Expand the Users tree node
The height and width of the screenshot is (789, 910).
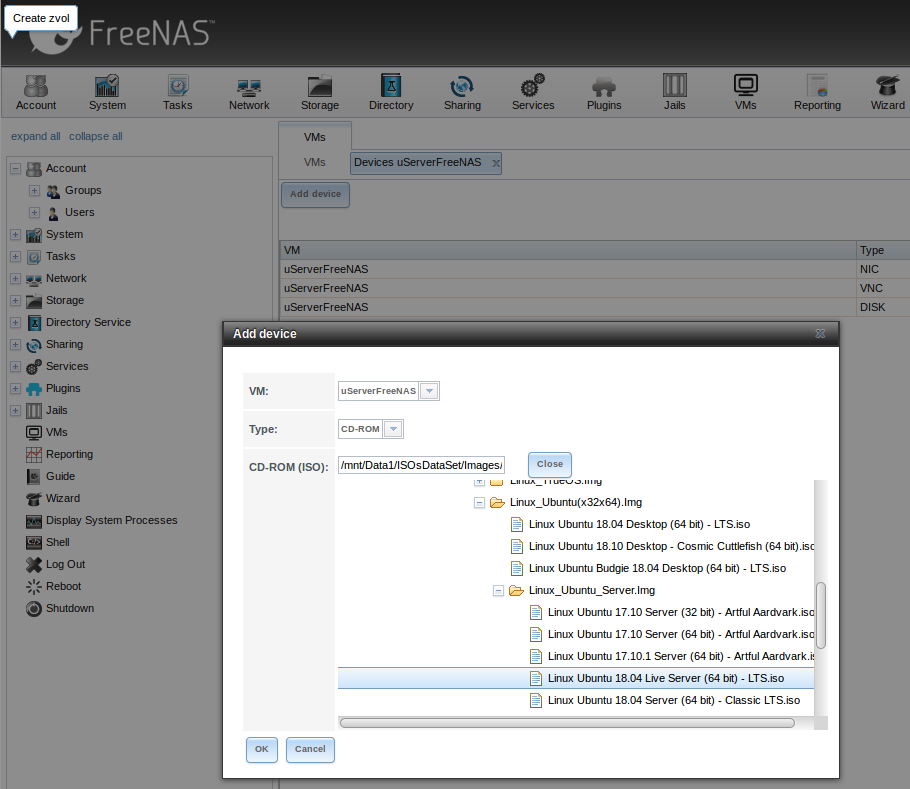34,212
